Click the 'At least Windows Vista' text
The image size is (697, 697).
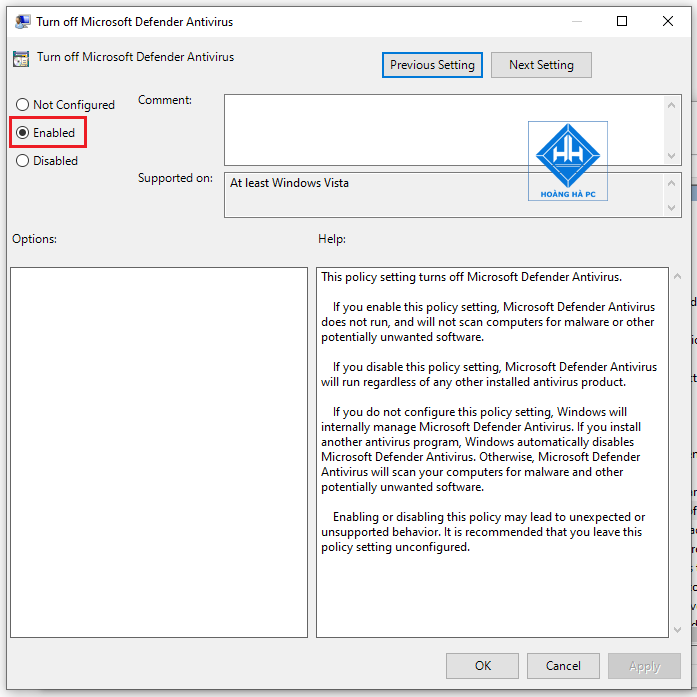coord(289,183)
